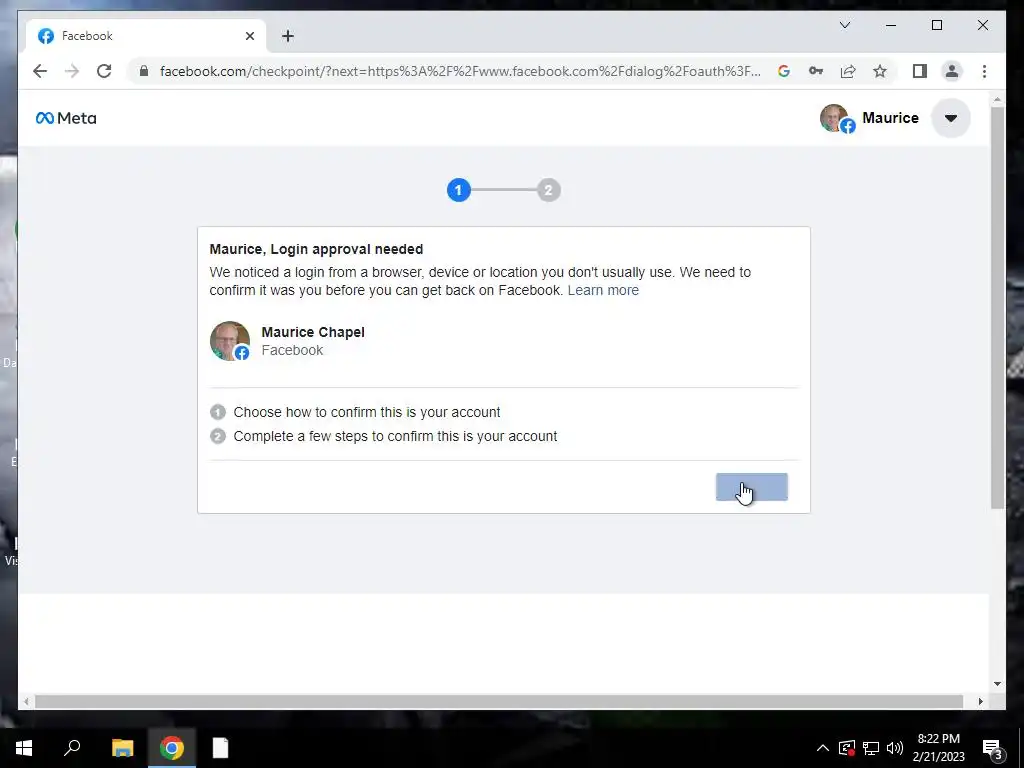Click the blue continue button
This screenshot has height=768, width=1024.
[752, 487]
